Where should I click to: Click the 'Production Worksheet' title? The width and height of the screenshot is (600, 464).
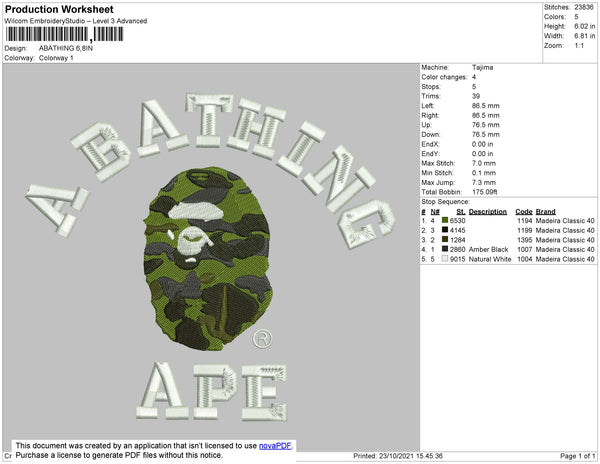coord(59,10)
